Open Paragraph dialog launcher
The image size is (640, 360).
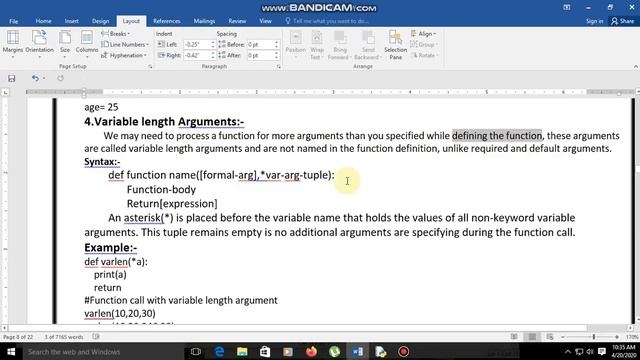click(278, 67)
